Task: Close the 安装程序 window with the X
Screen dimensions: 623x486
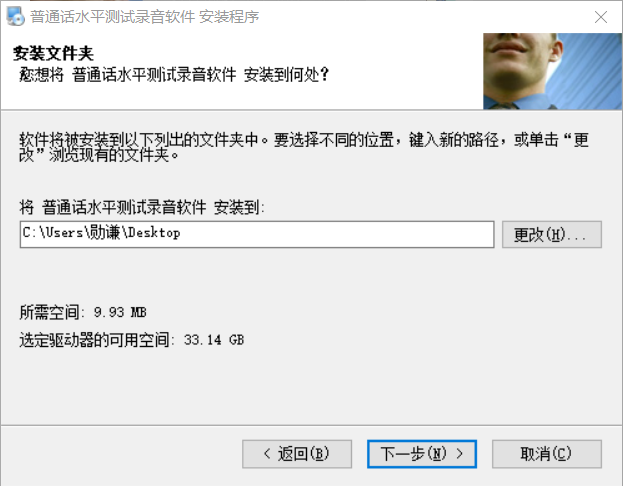Action: tap(600, 17)
